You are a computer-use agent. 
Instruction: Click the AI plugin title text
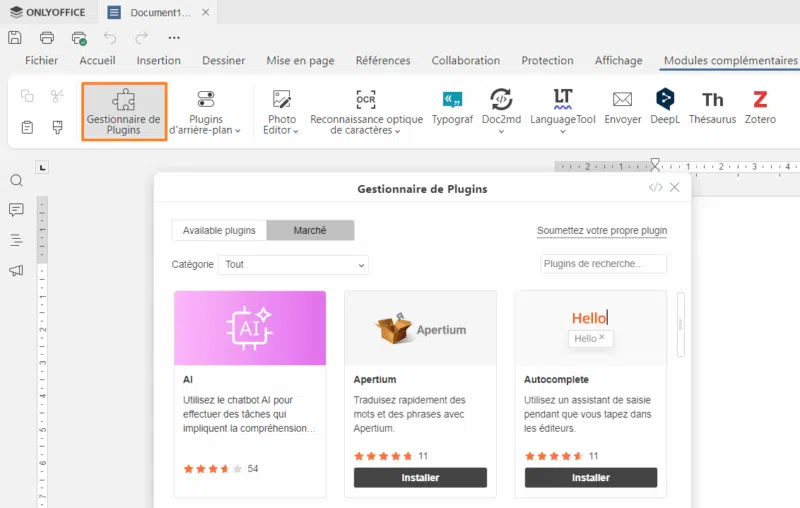coord(188,379)
